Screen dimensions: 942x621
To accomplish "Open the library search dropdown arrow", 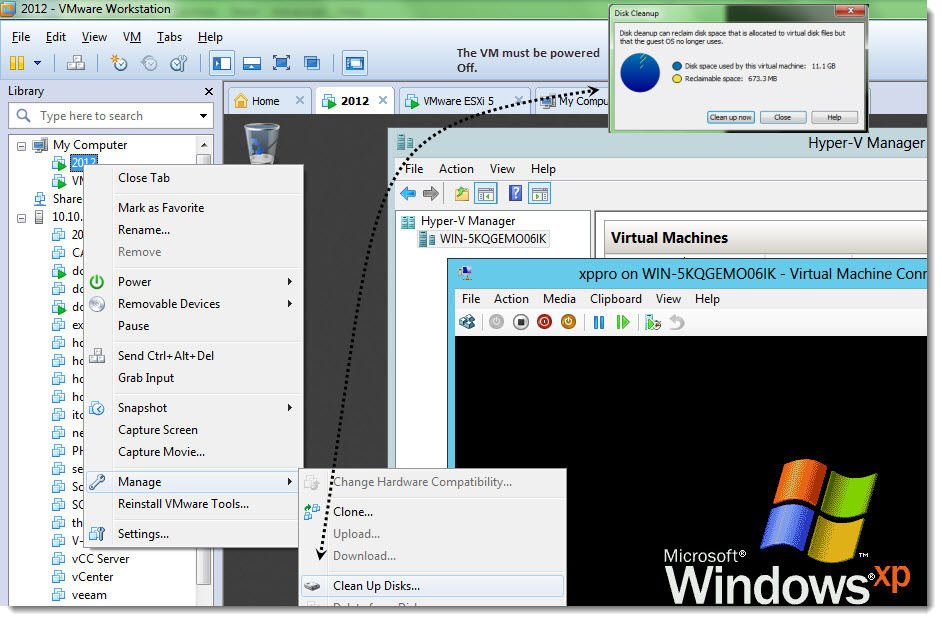I will tap(203, 116).
